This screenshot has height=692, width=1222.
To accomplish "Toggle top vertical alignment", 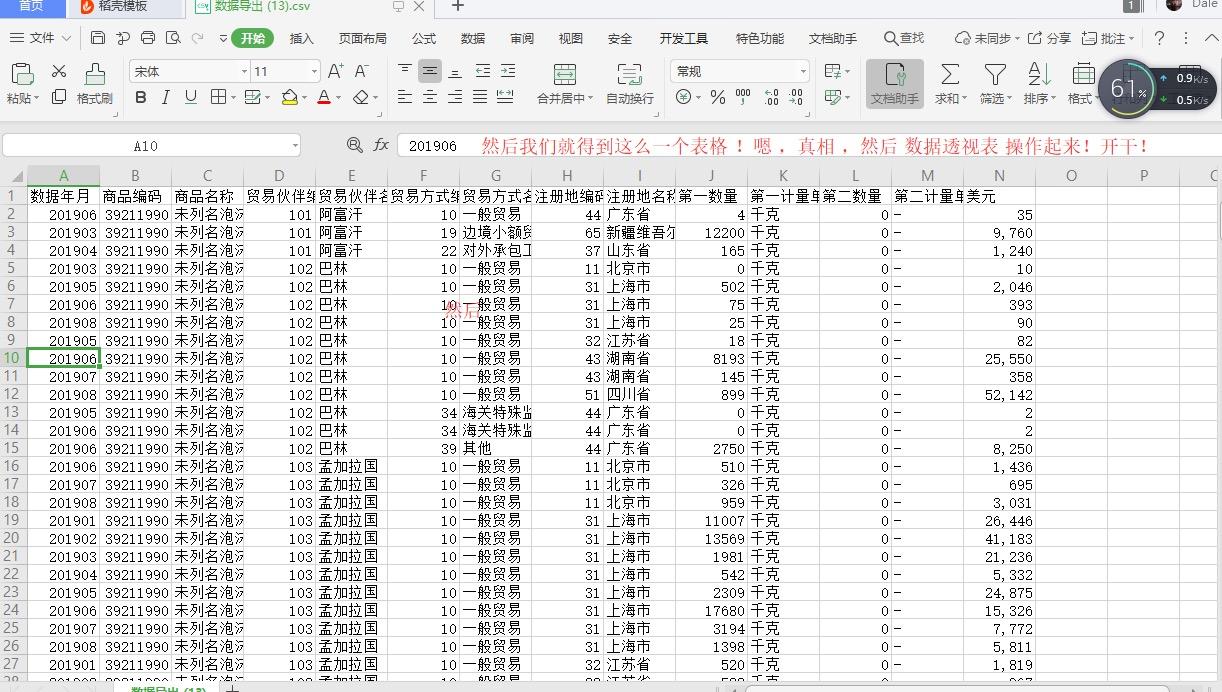I will tap(405, 71).
